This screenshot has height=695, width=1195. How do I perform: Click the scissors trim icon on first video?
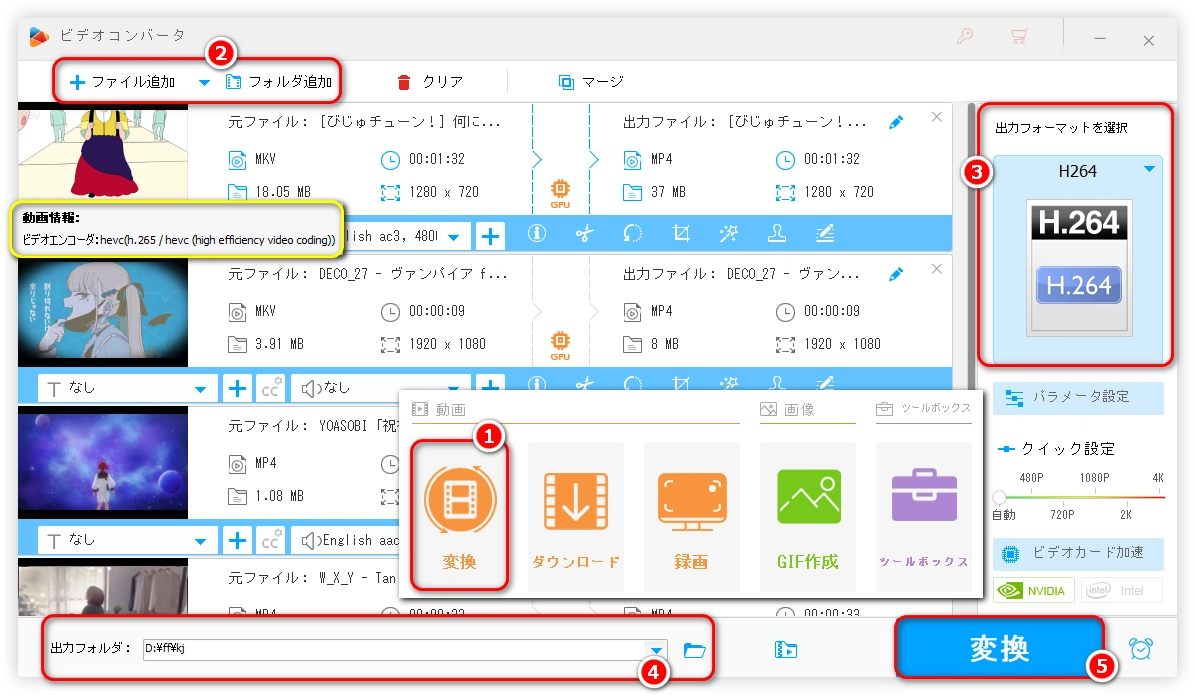584,235
